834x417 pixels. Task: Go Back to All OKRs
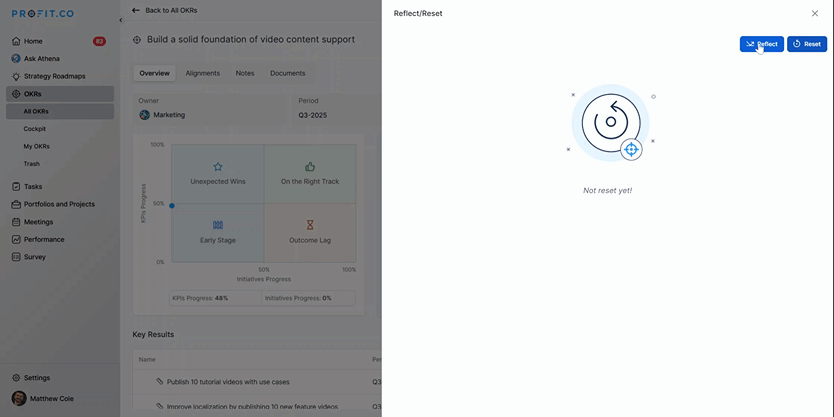click(x=171, y=10)
